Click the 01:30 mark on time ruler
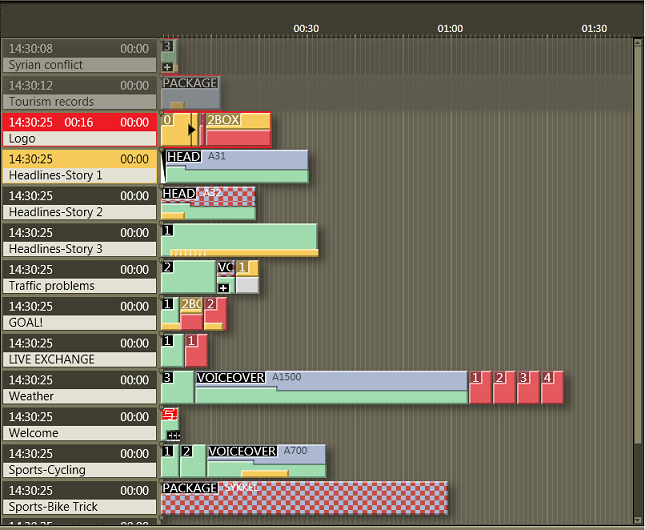 pos(594,28)
